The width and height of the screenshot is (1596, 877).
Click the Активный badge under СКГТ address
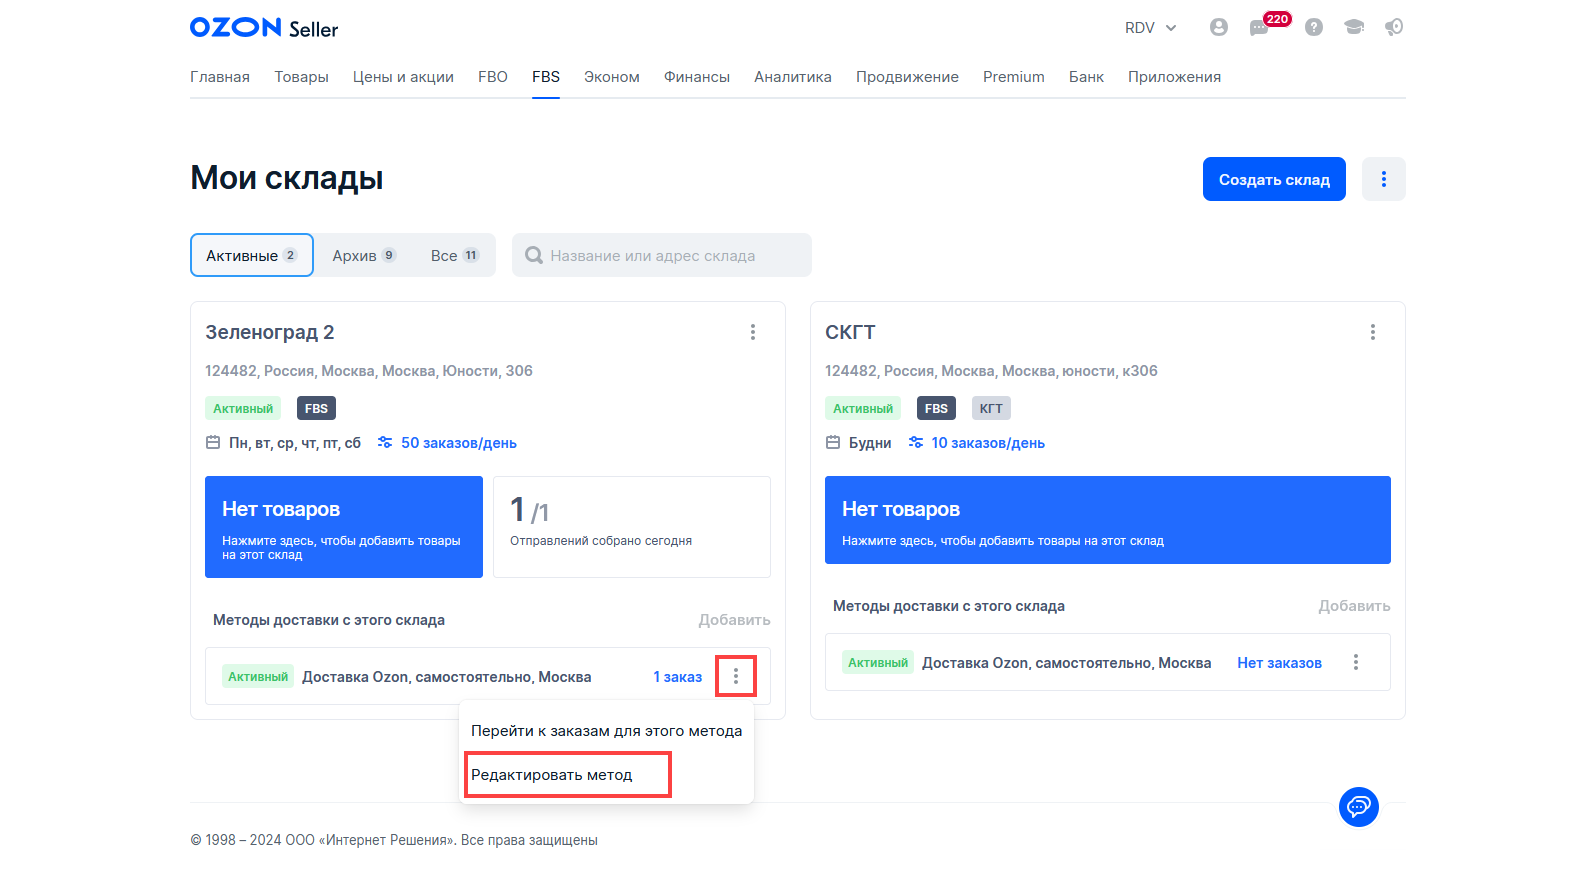tap(863, 408)
